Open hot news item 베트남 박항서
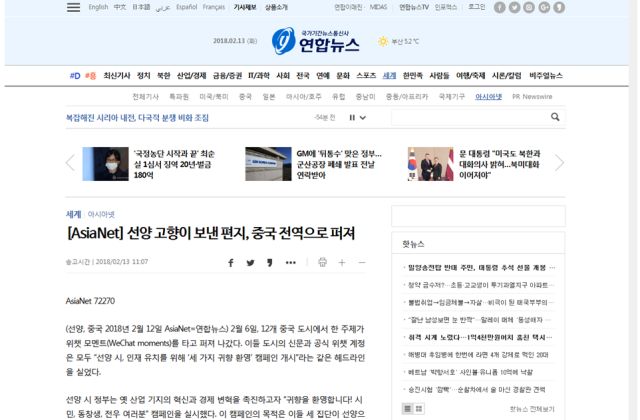This screenshot has height=420, width=640. pos(470,372)
